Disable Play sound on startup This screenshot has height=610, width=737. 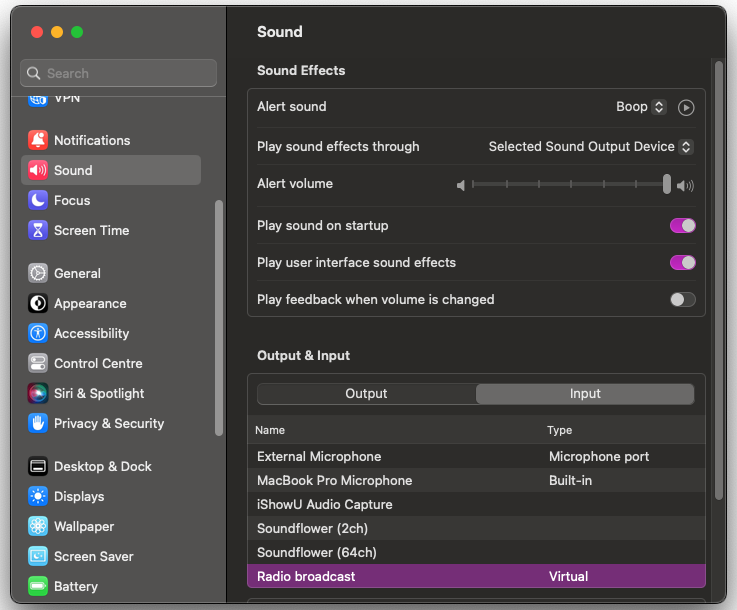(x=682, y=226)
